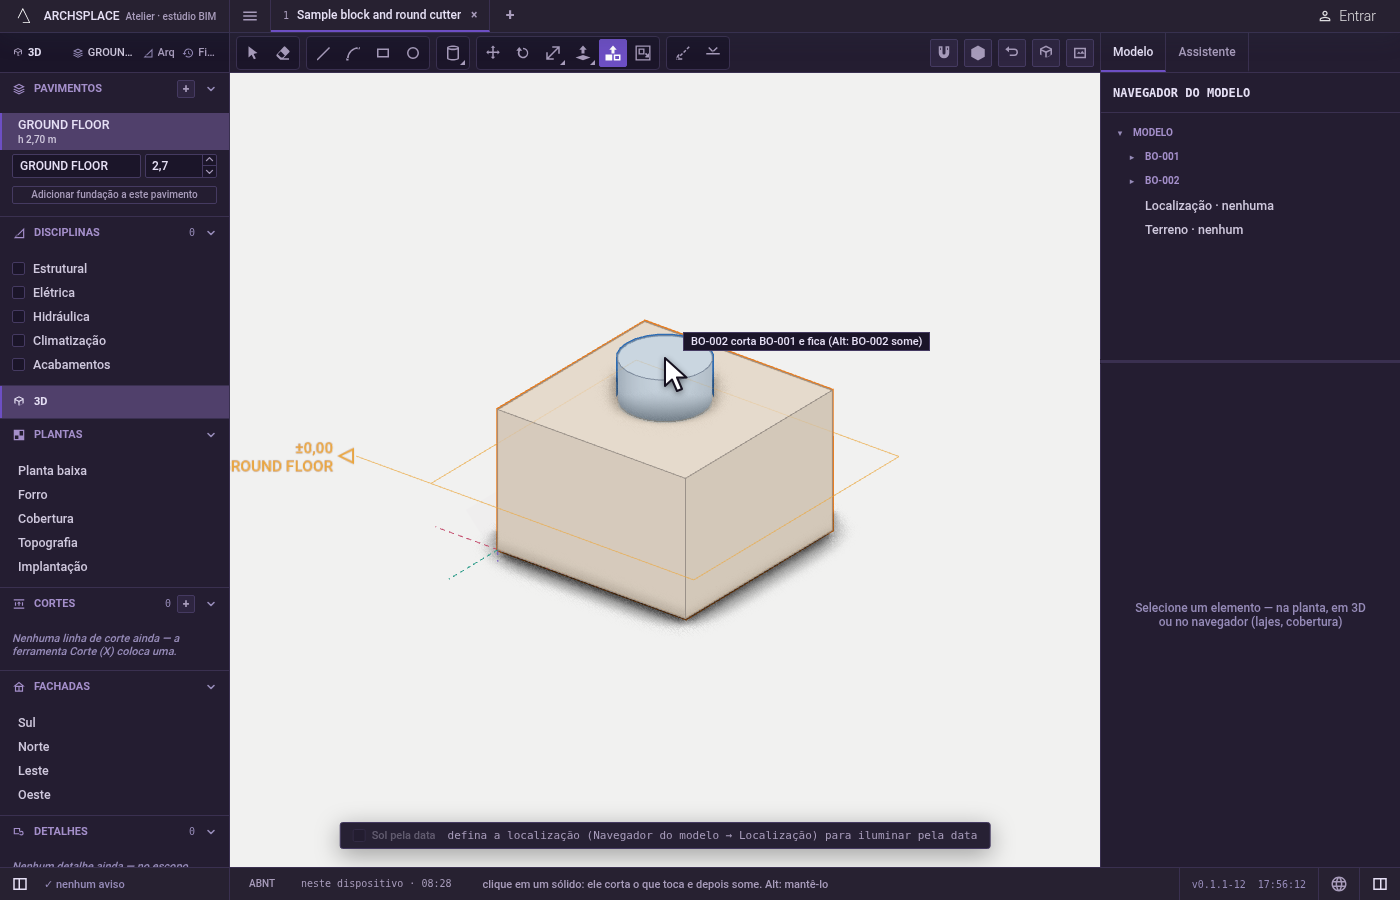Choose the rotate tool
The image size is (1400, 900).
tap(523, 53)
